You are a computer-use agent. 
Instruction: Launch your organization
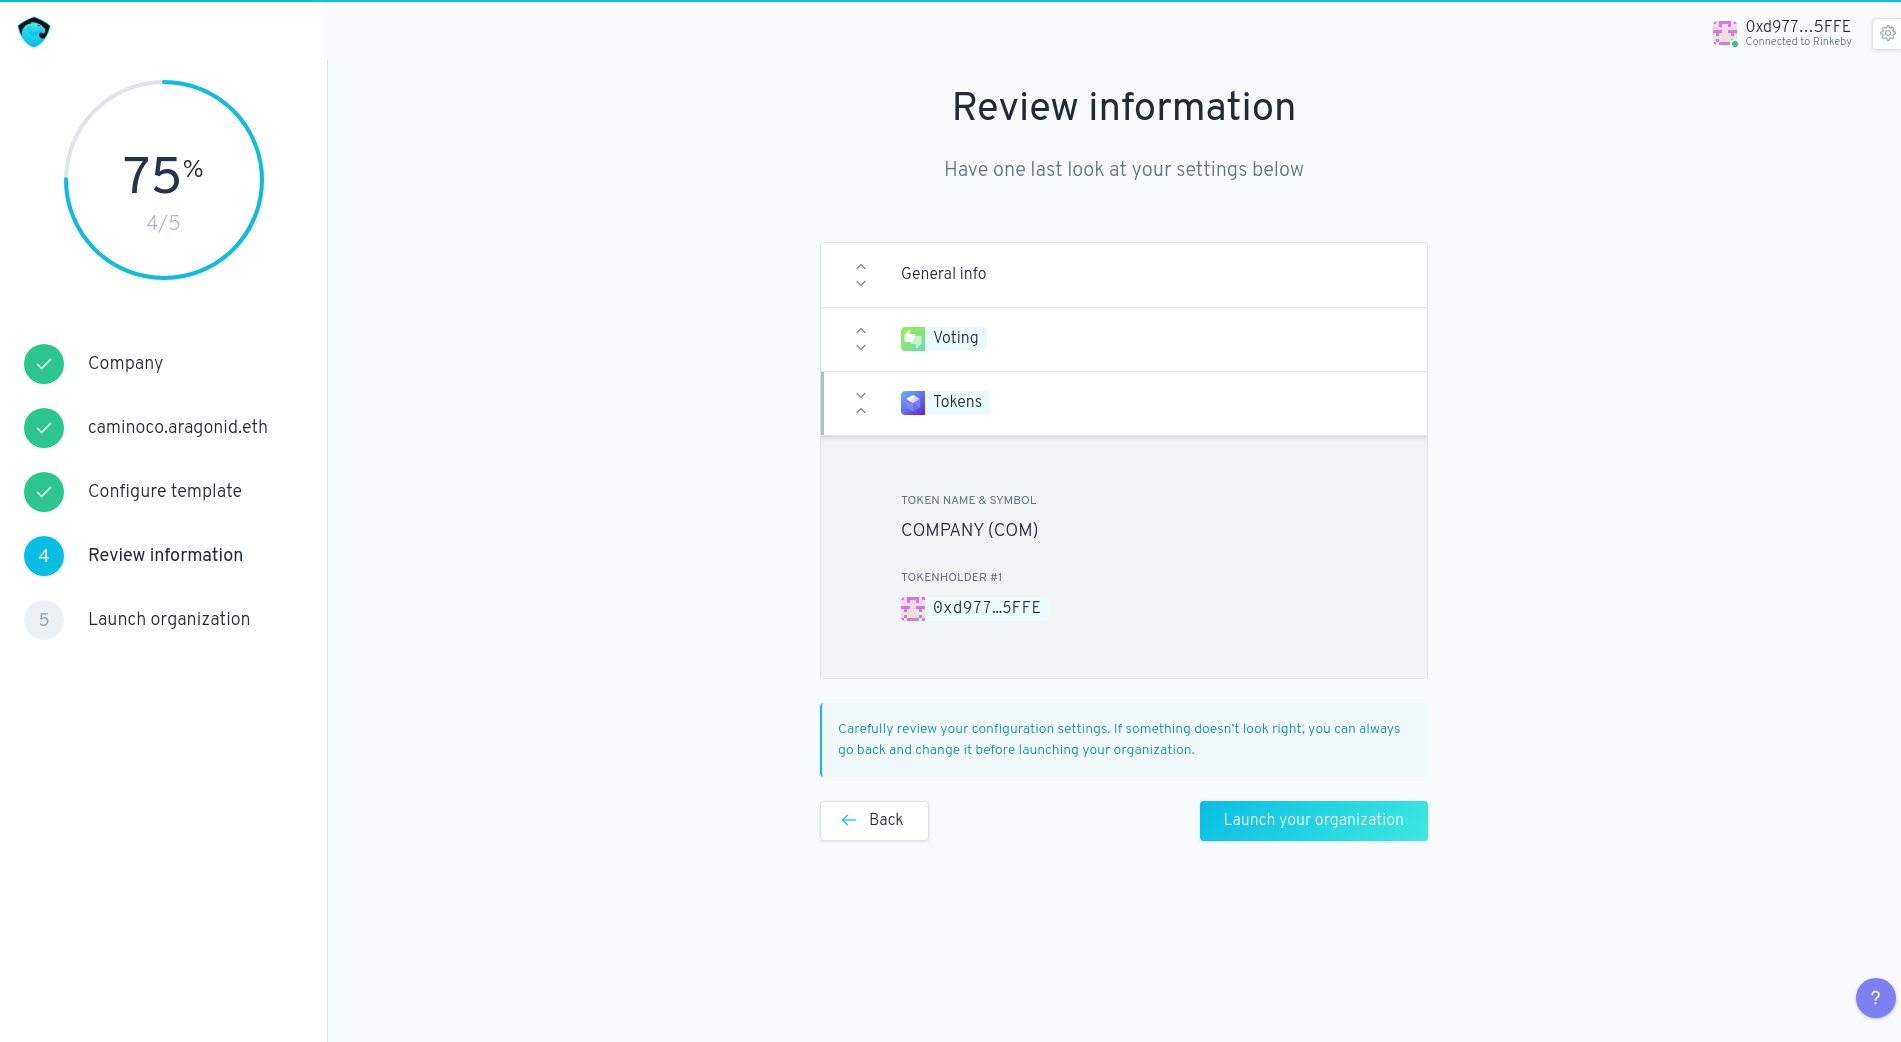[1314, 820]
